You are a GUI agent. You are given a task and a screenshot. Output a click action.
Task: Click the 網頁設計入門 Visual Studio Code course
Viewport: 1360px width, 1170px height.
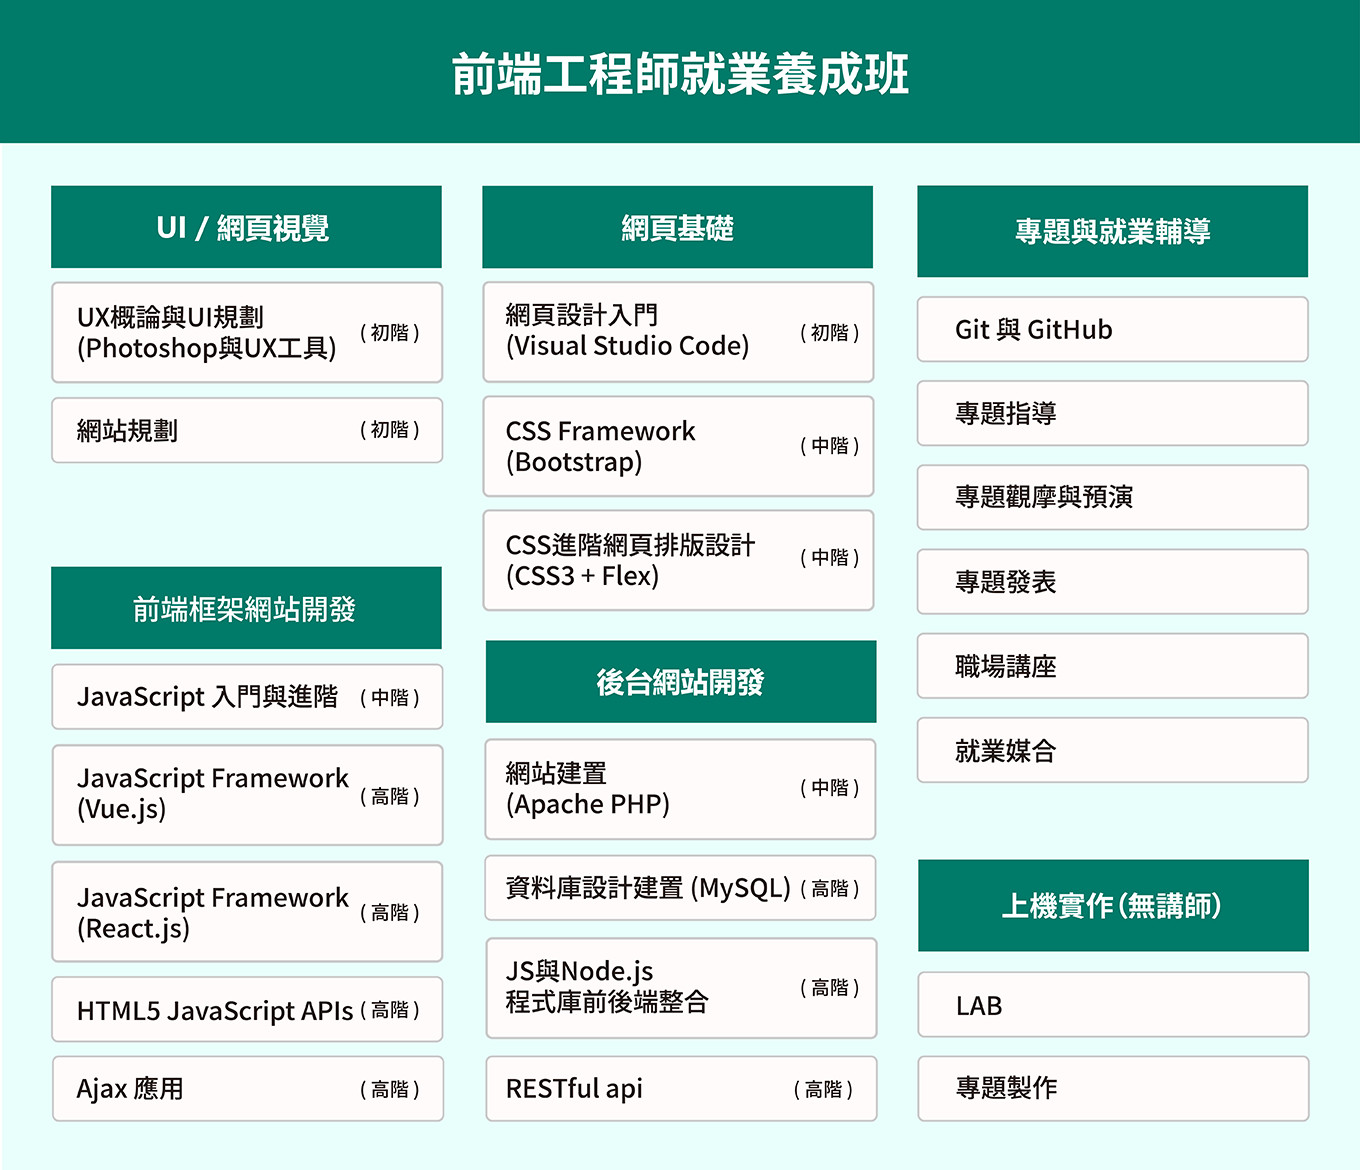[x=677, y=331]
